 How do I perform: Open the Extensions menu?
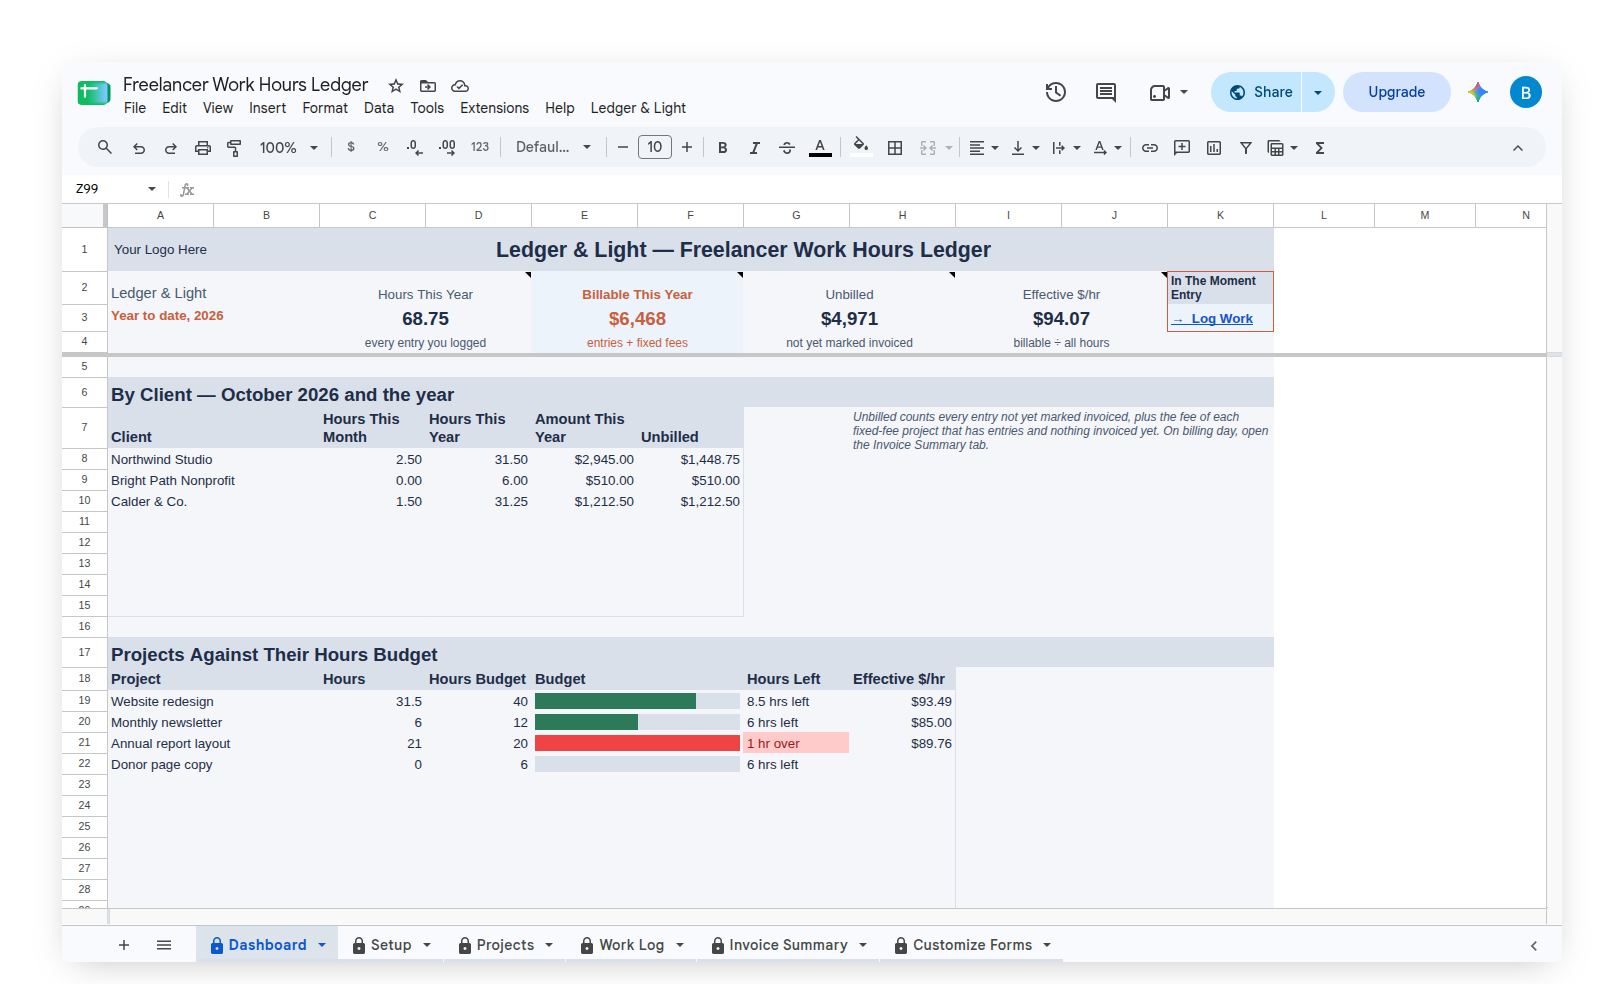coord(494,108)
